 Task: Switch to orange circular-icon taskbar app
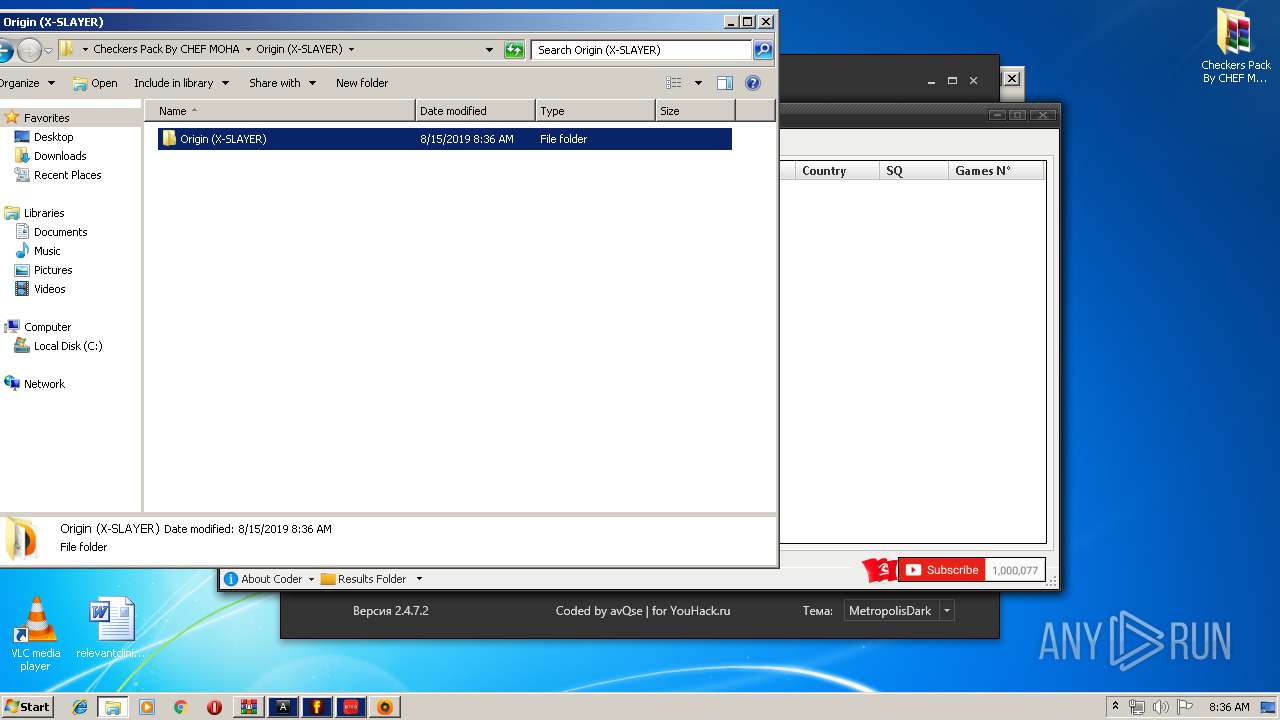coord(385,707)
